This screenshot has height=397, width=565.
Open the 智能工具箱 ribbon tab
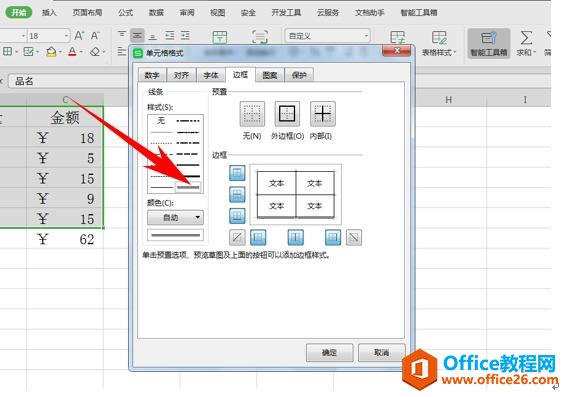coord(419,13)
